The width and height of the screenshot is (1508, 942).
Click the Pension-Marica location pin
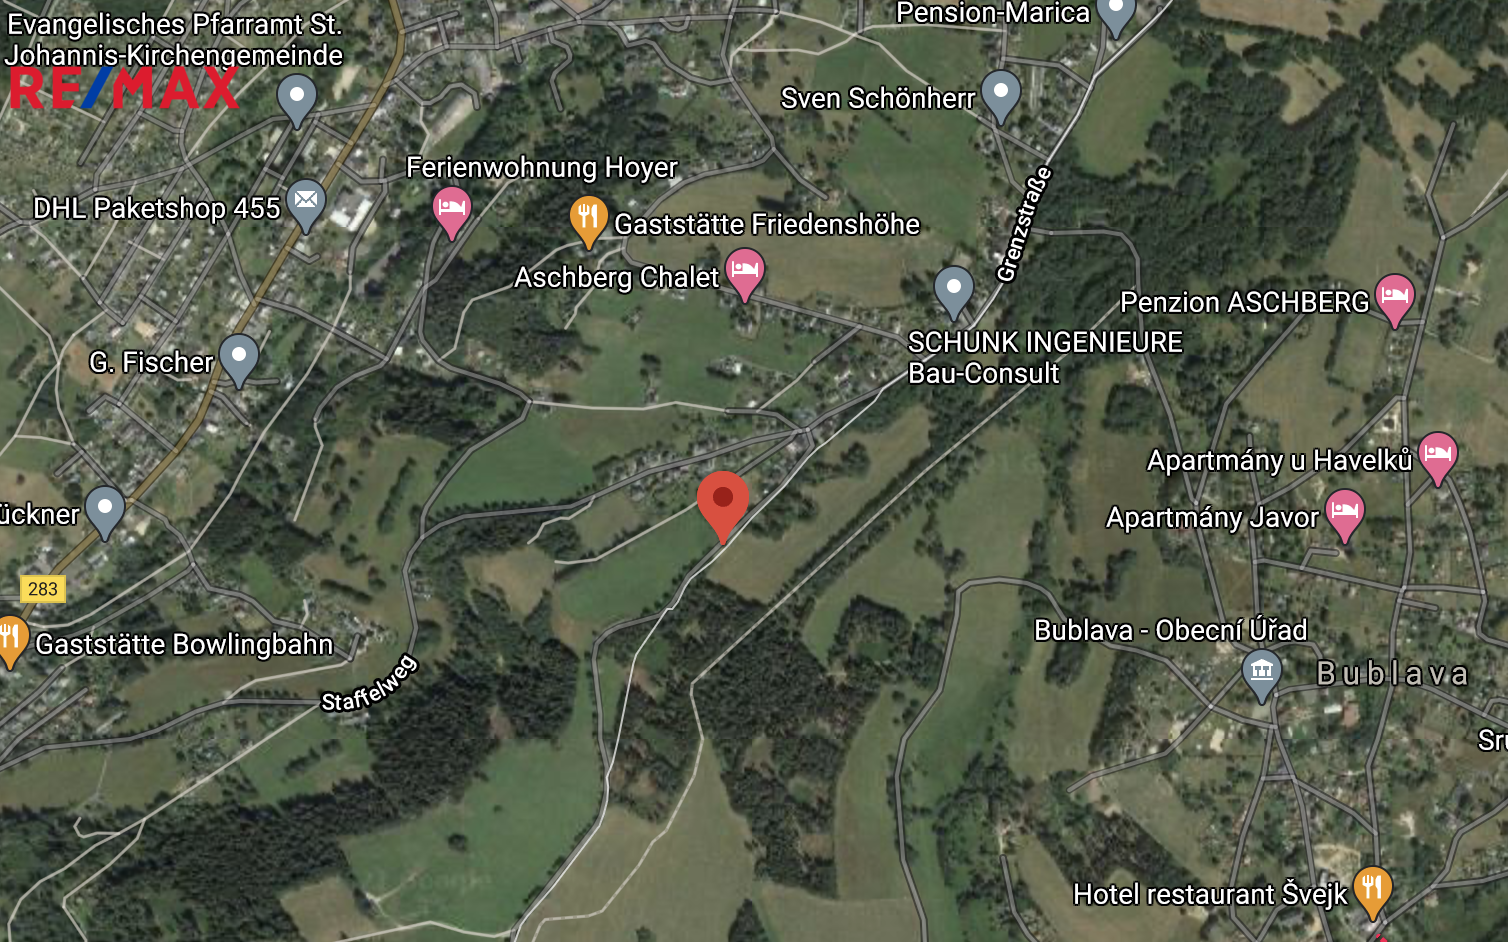(x=1115, y=14)
